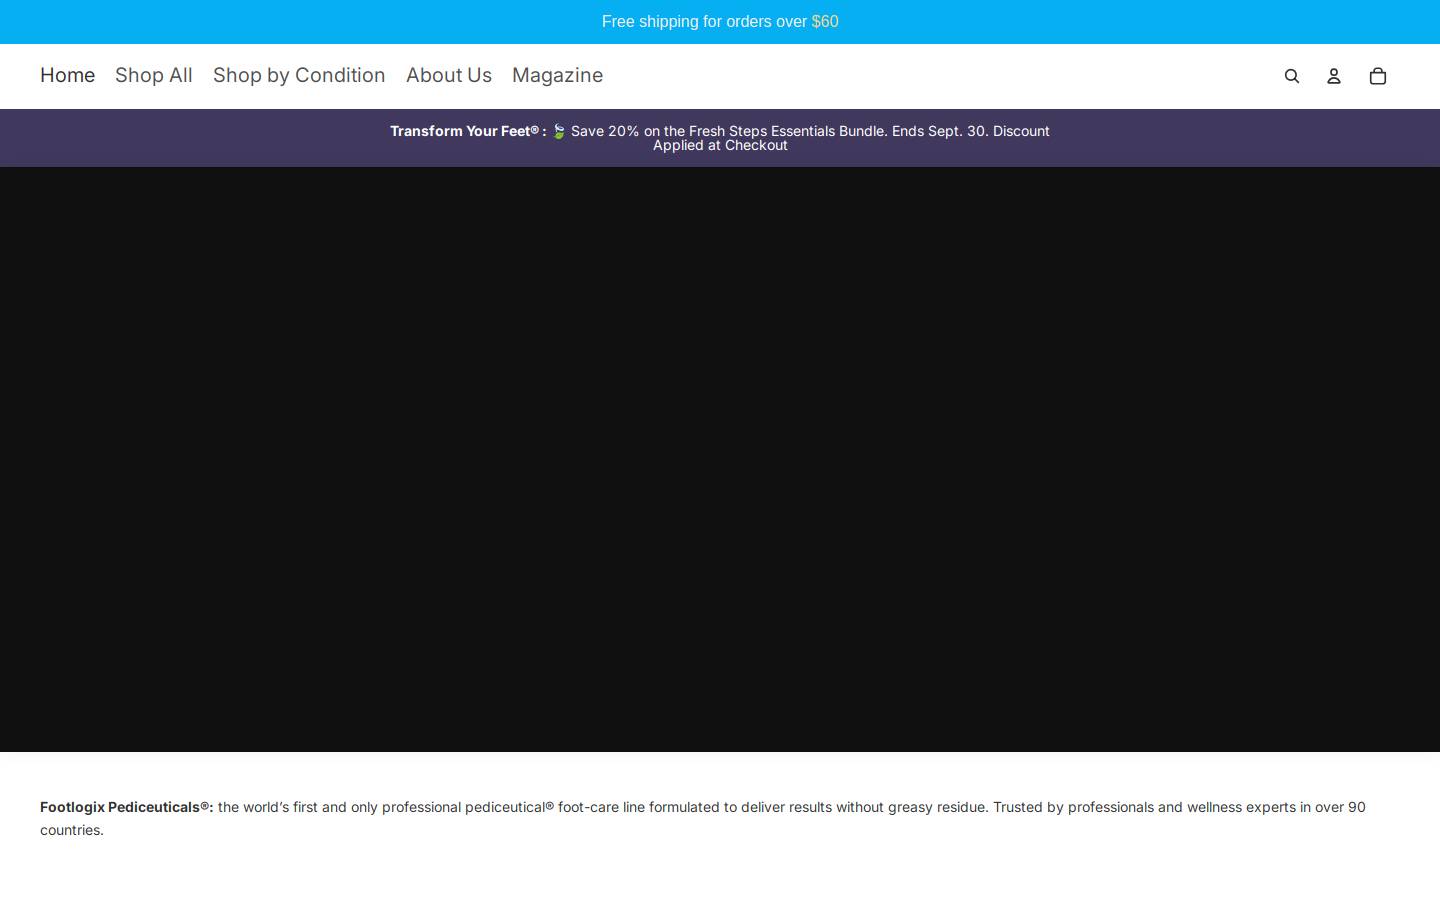The height and width of the screenshot is (900, 1440).
Task: Open the search icon in header
Action: [1292, 76]
